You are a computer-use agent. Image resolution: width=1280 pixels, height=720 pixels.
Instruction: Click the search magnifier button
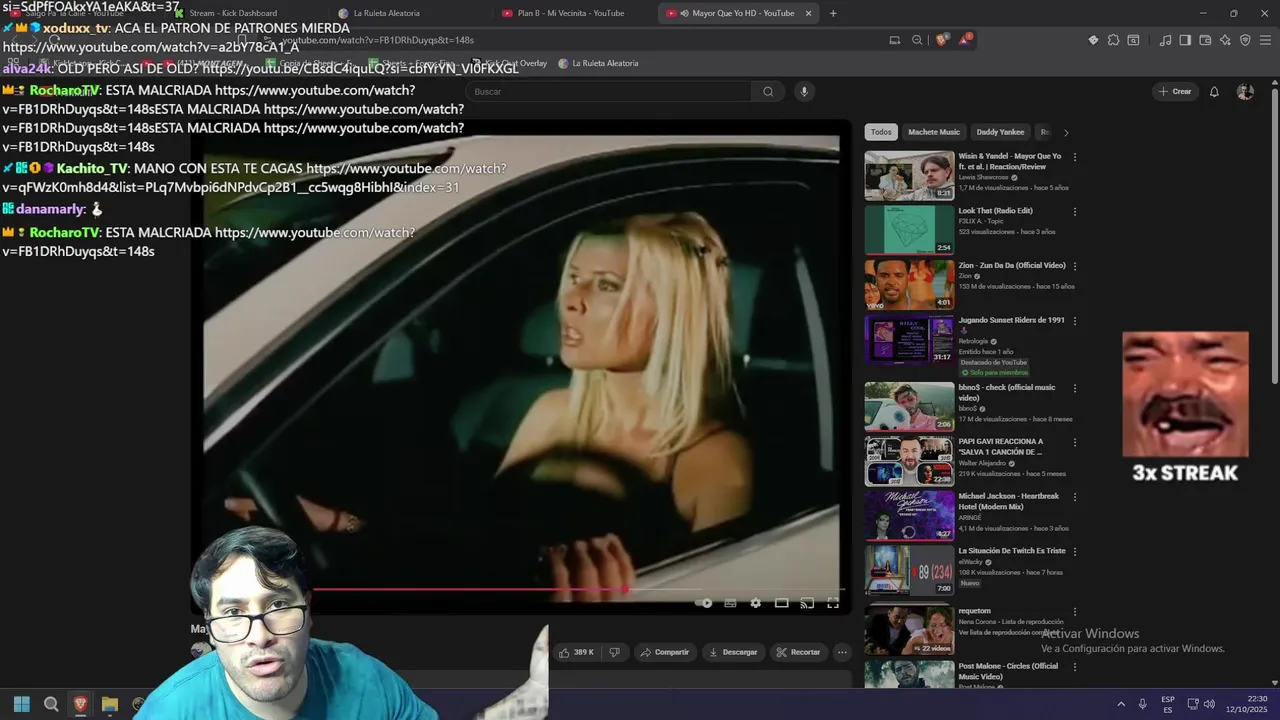pyautogui.click(x=768, y=91)
